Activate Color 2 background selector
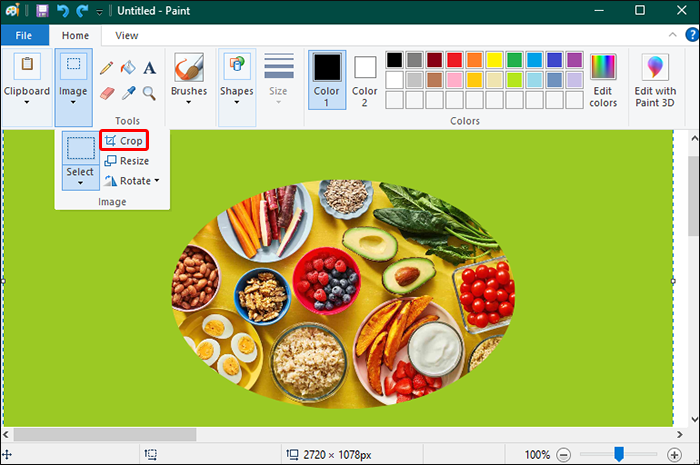Viewport: 700px width, 465px height. click(x=365, y=80)
